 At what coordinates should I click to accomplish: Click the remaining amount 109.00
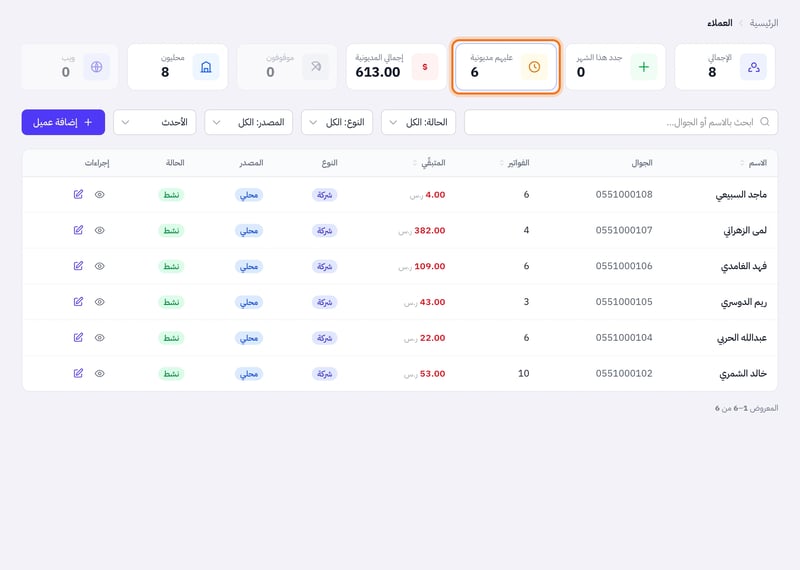click(x=430, y=266)
